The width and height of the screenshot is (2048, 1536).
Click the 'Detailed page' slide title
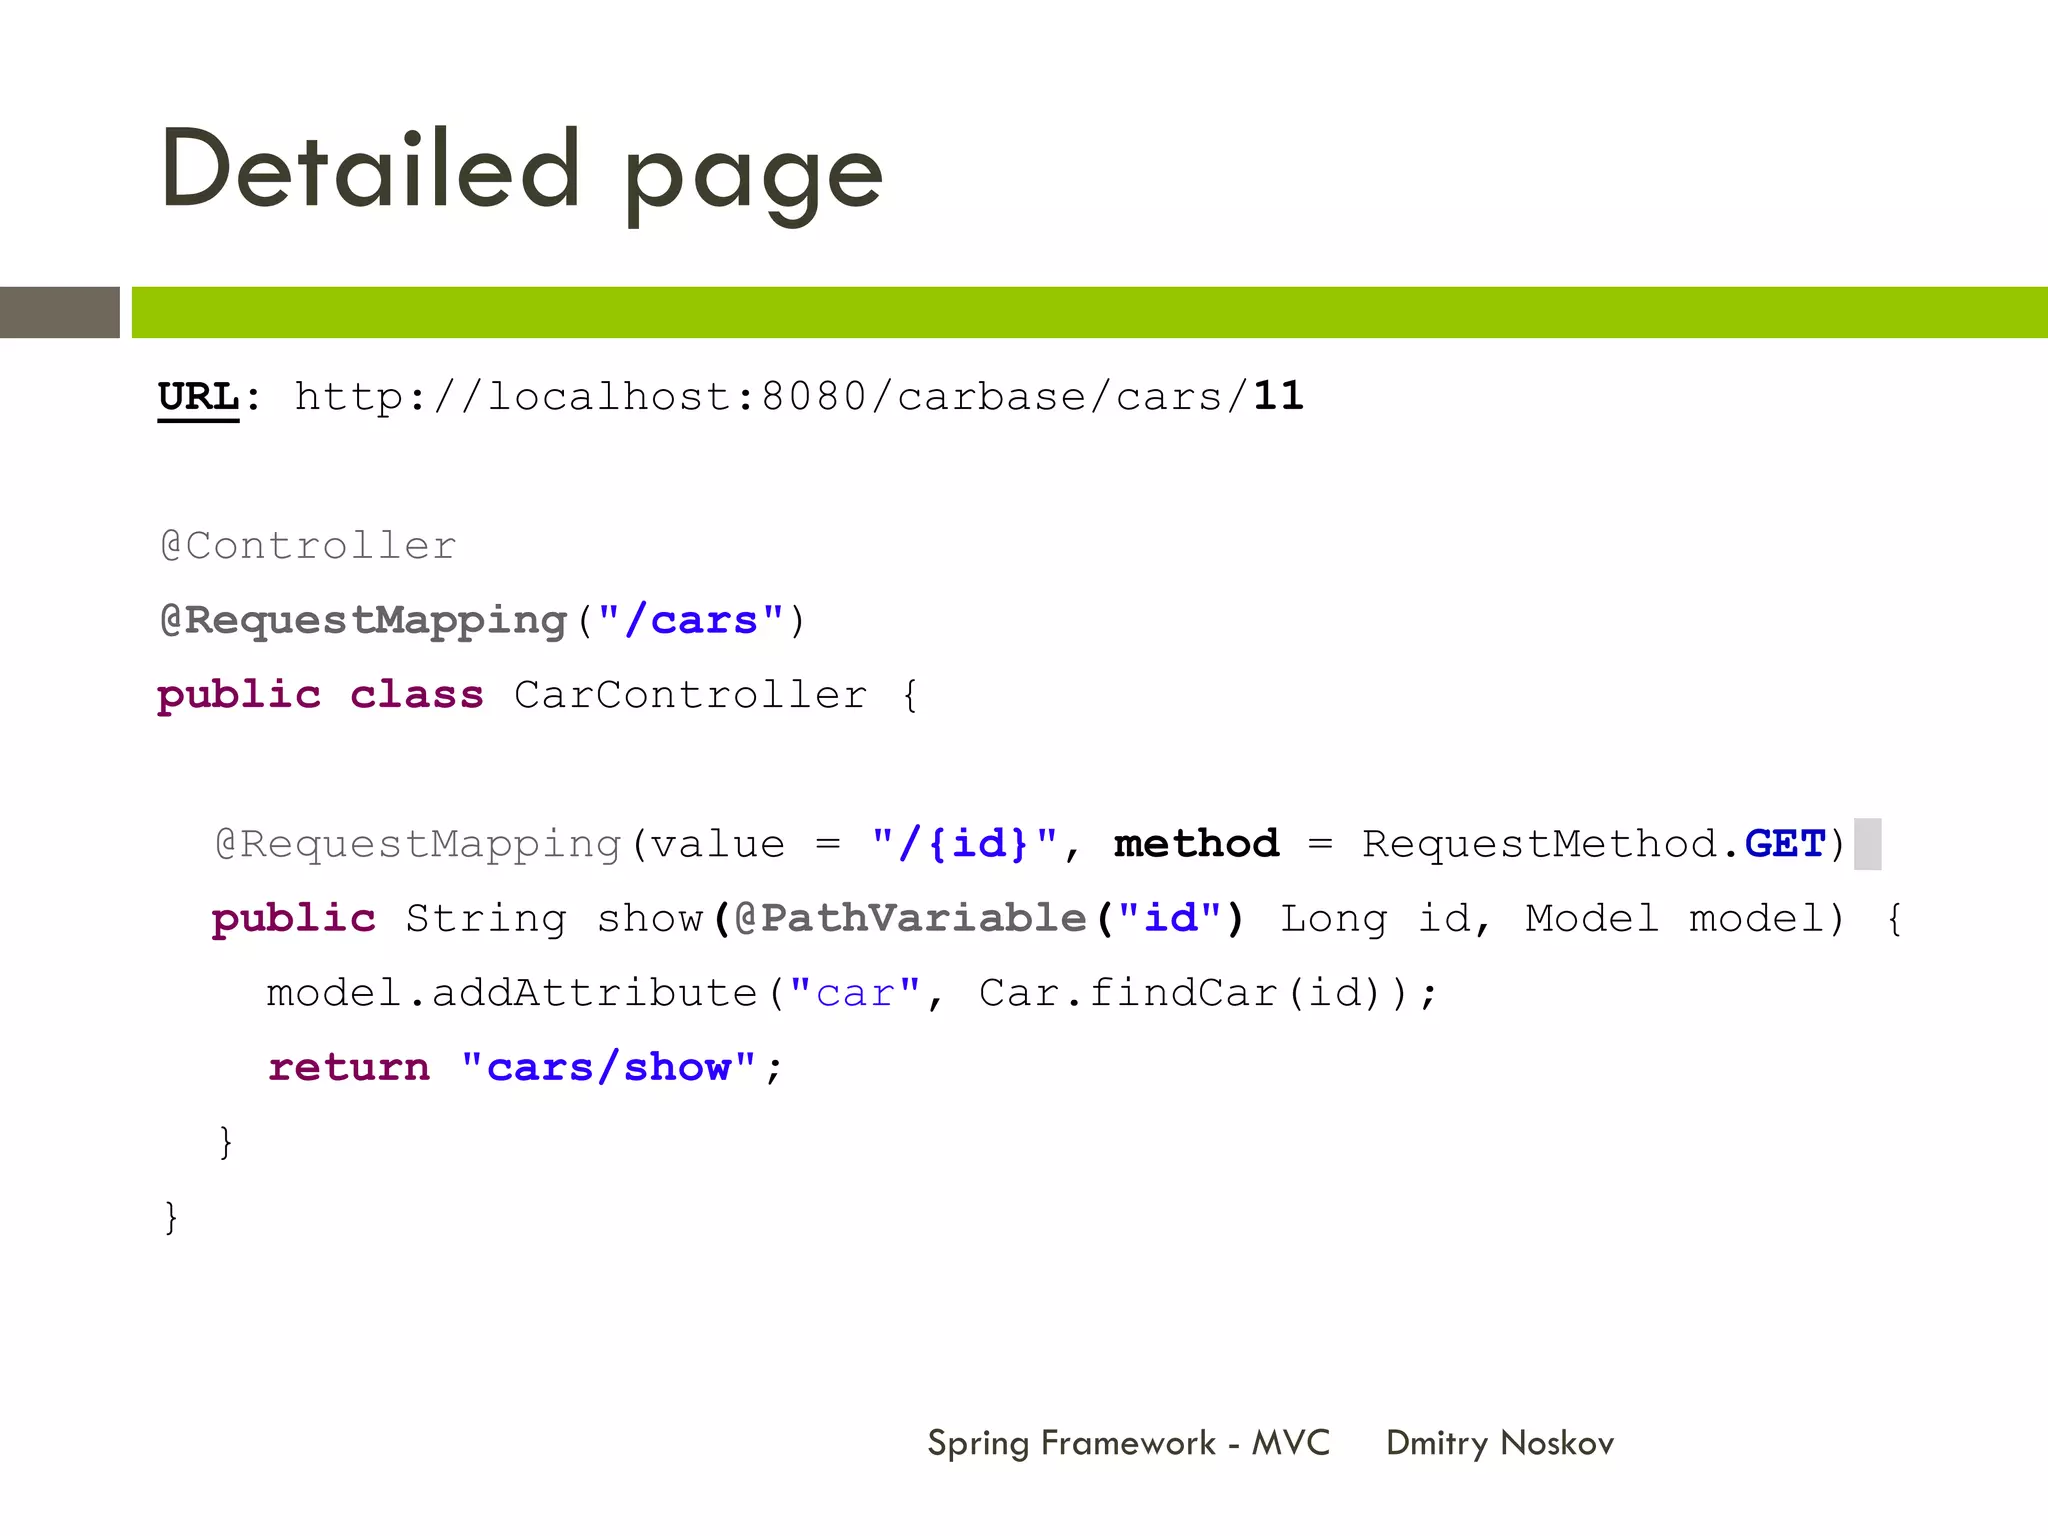520,172
